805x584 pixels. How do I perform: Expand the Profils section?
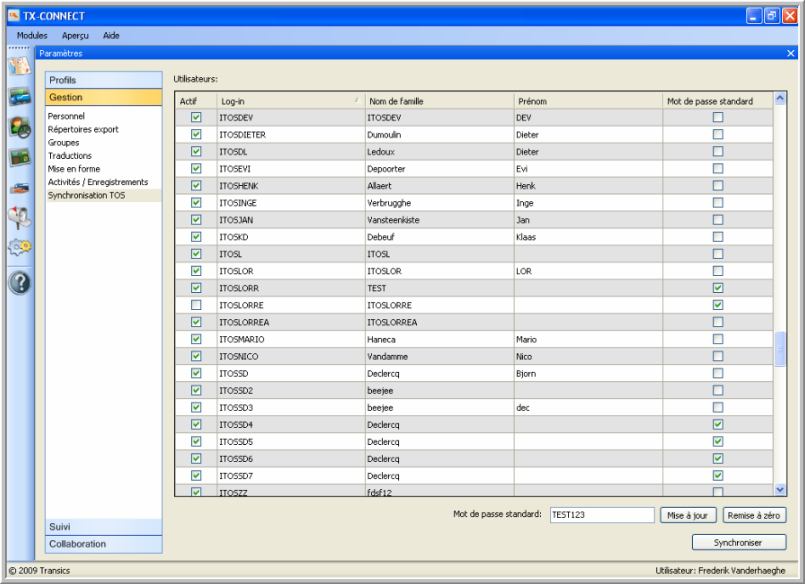coord(103,80)
